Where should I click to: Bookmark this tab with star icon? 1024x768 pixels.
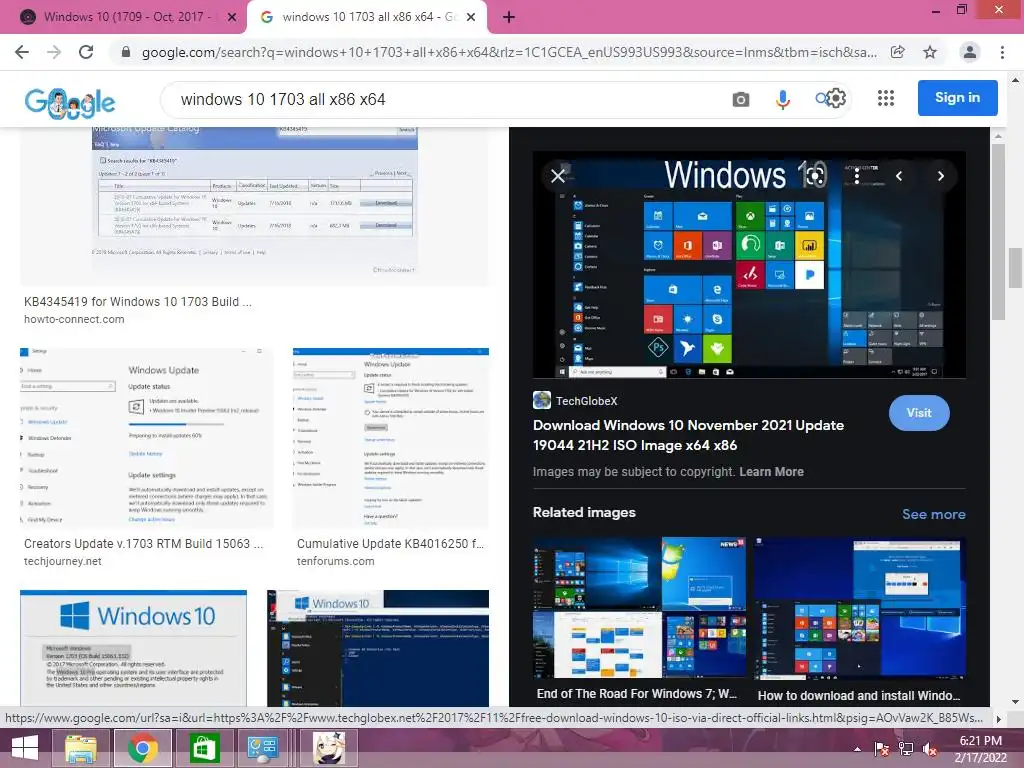click(930, 52)
